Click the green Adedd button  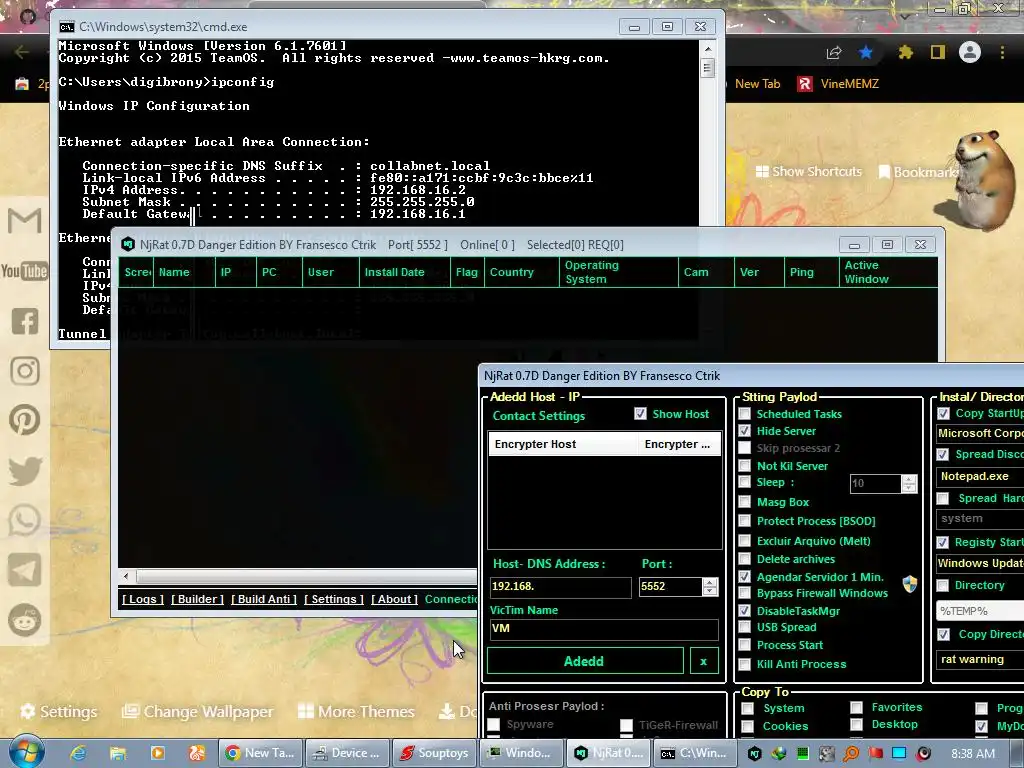[x=584, y=661]
